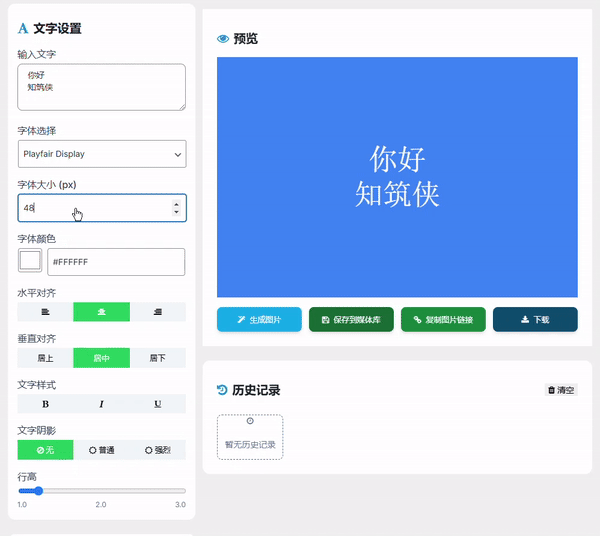Decrease font size with down stepper arrow
The width and height of the screenshot is (600, 536).
(x=176, y=212)
